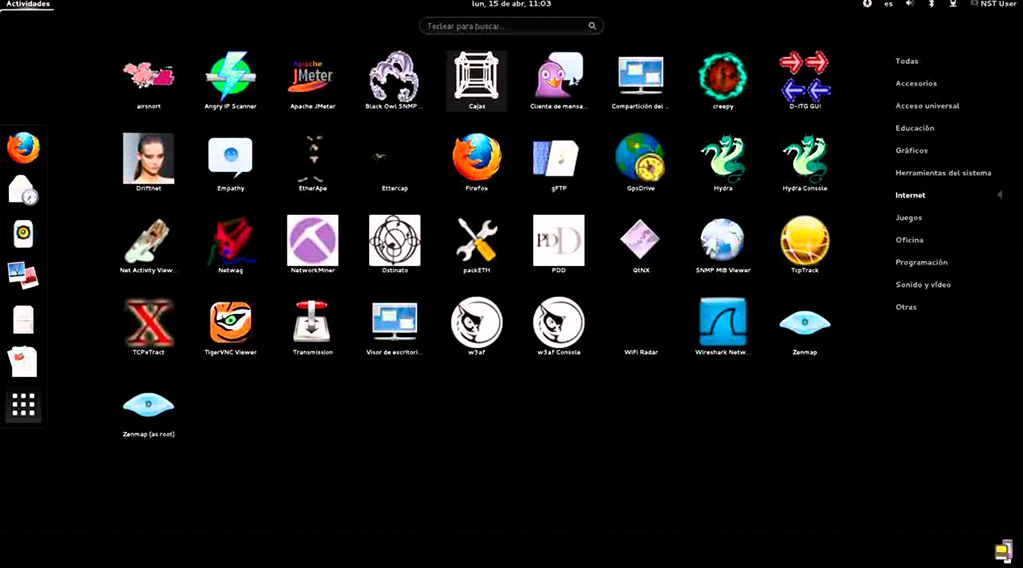Open Net Activity Viewer
Viewport: 1023px width, 568px height.
point(148,245)
